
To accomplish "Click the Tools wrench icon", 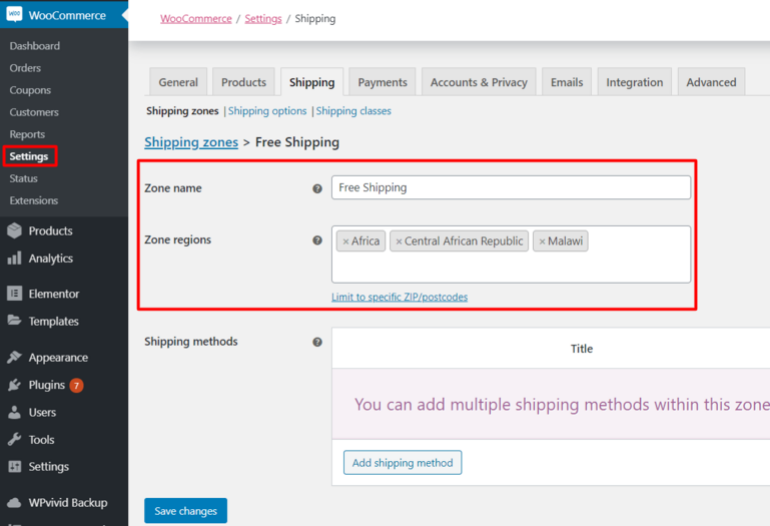I will [x=14, y=440].
